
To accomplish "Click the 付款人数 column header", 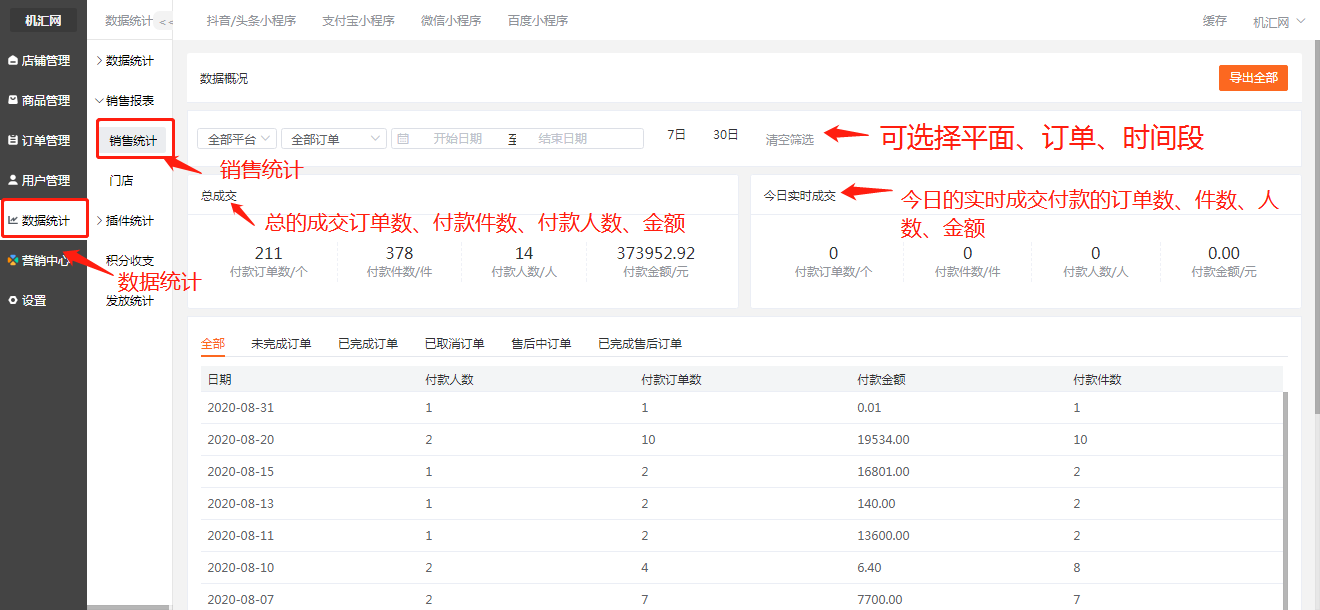I will (449, 379).
